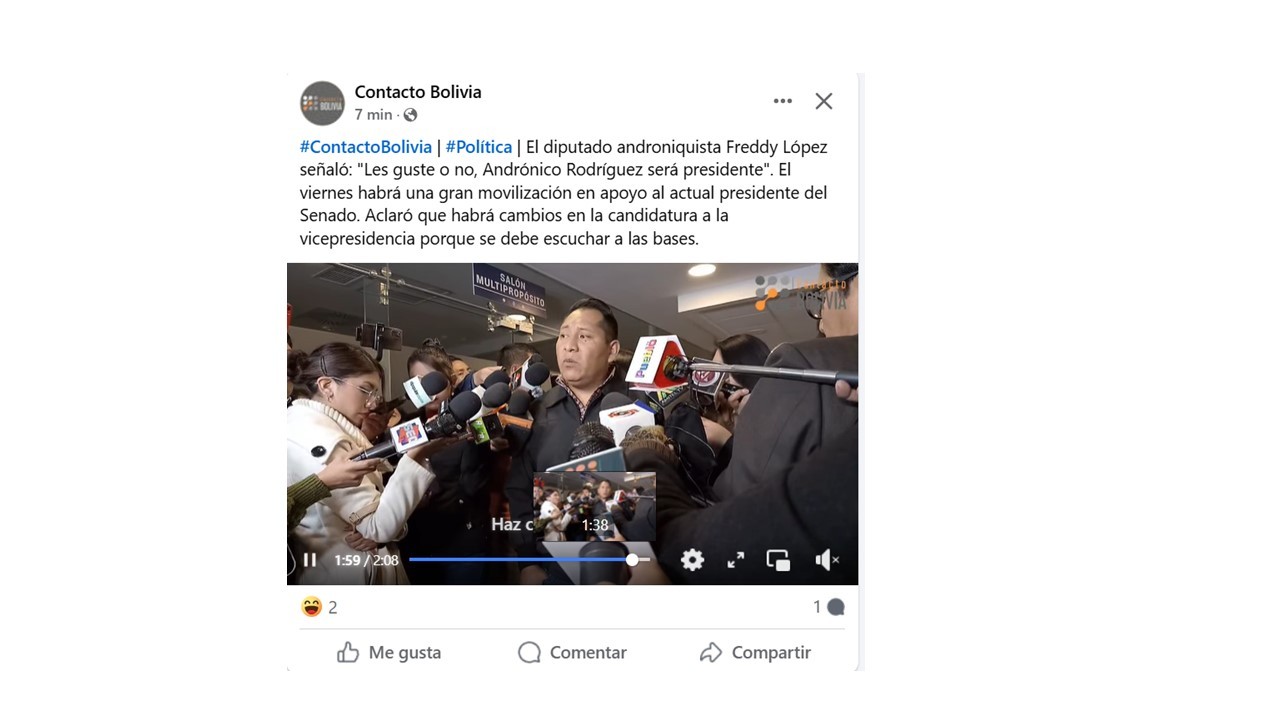1280x720 pixels.
Task: Seek using video progress slider knob
Action: click(632, 560)
